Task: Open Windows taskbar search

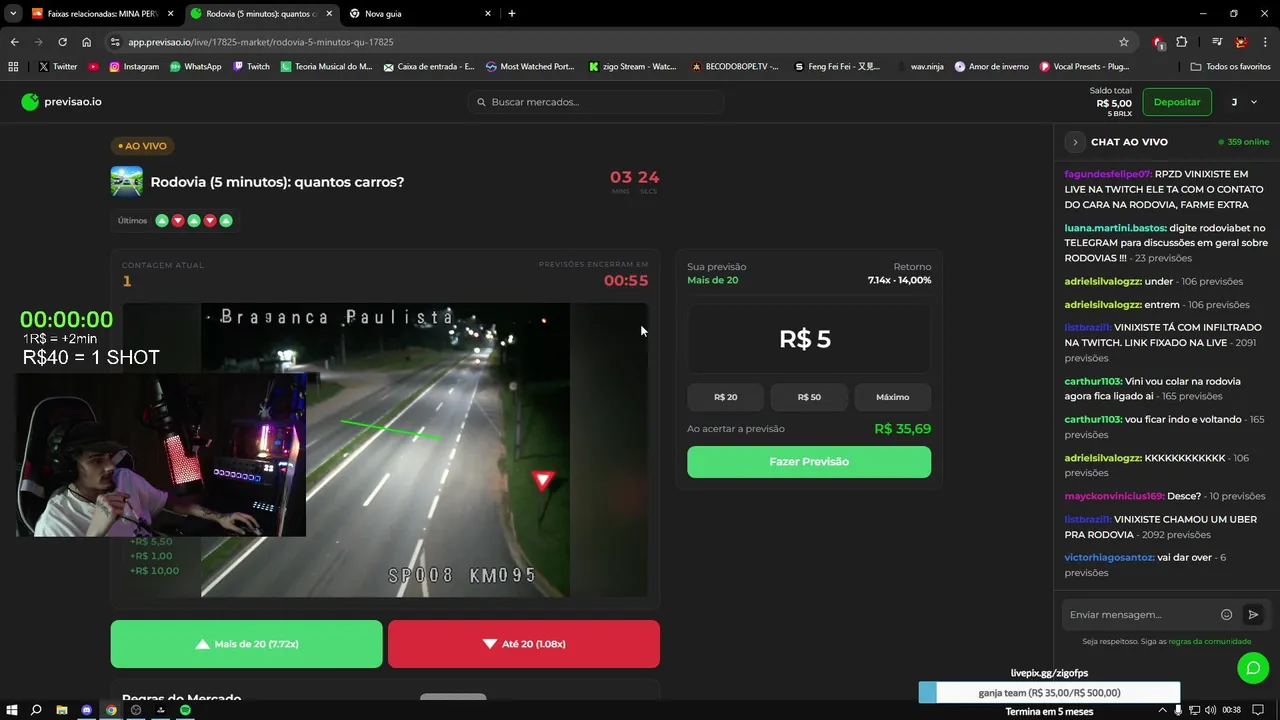Action: point(36,710)
